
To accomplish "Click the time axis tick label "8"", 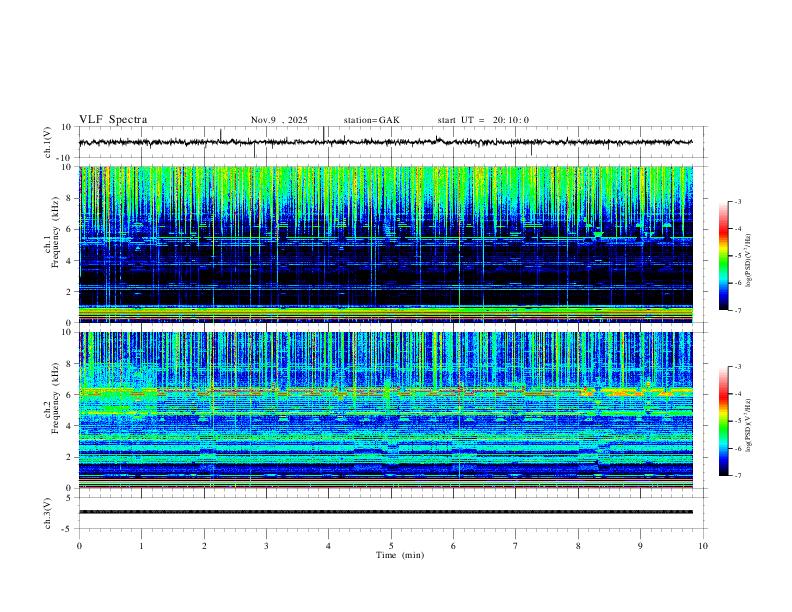I will click(x=578, y=546).
